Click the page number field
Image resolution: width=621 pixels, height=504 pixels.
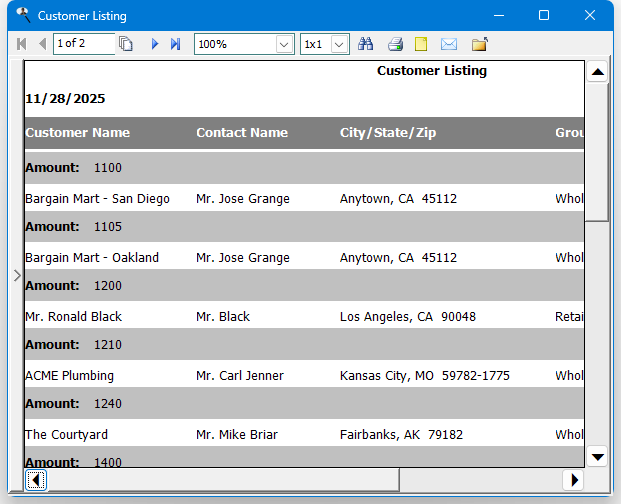pyautogui.click(x=83, y=44)
